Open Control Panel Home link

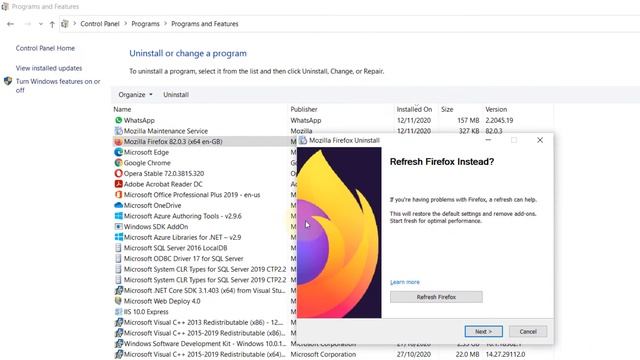tap(45, 48)
